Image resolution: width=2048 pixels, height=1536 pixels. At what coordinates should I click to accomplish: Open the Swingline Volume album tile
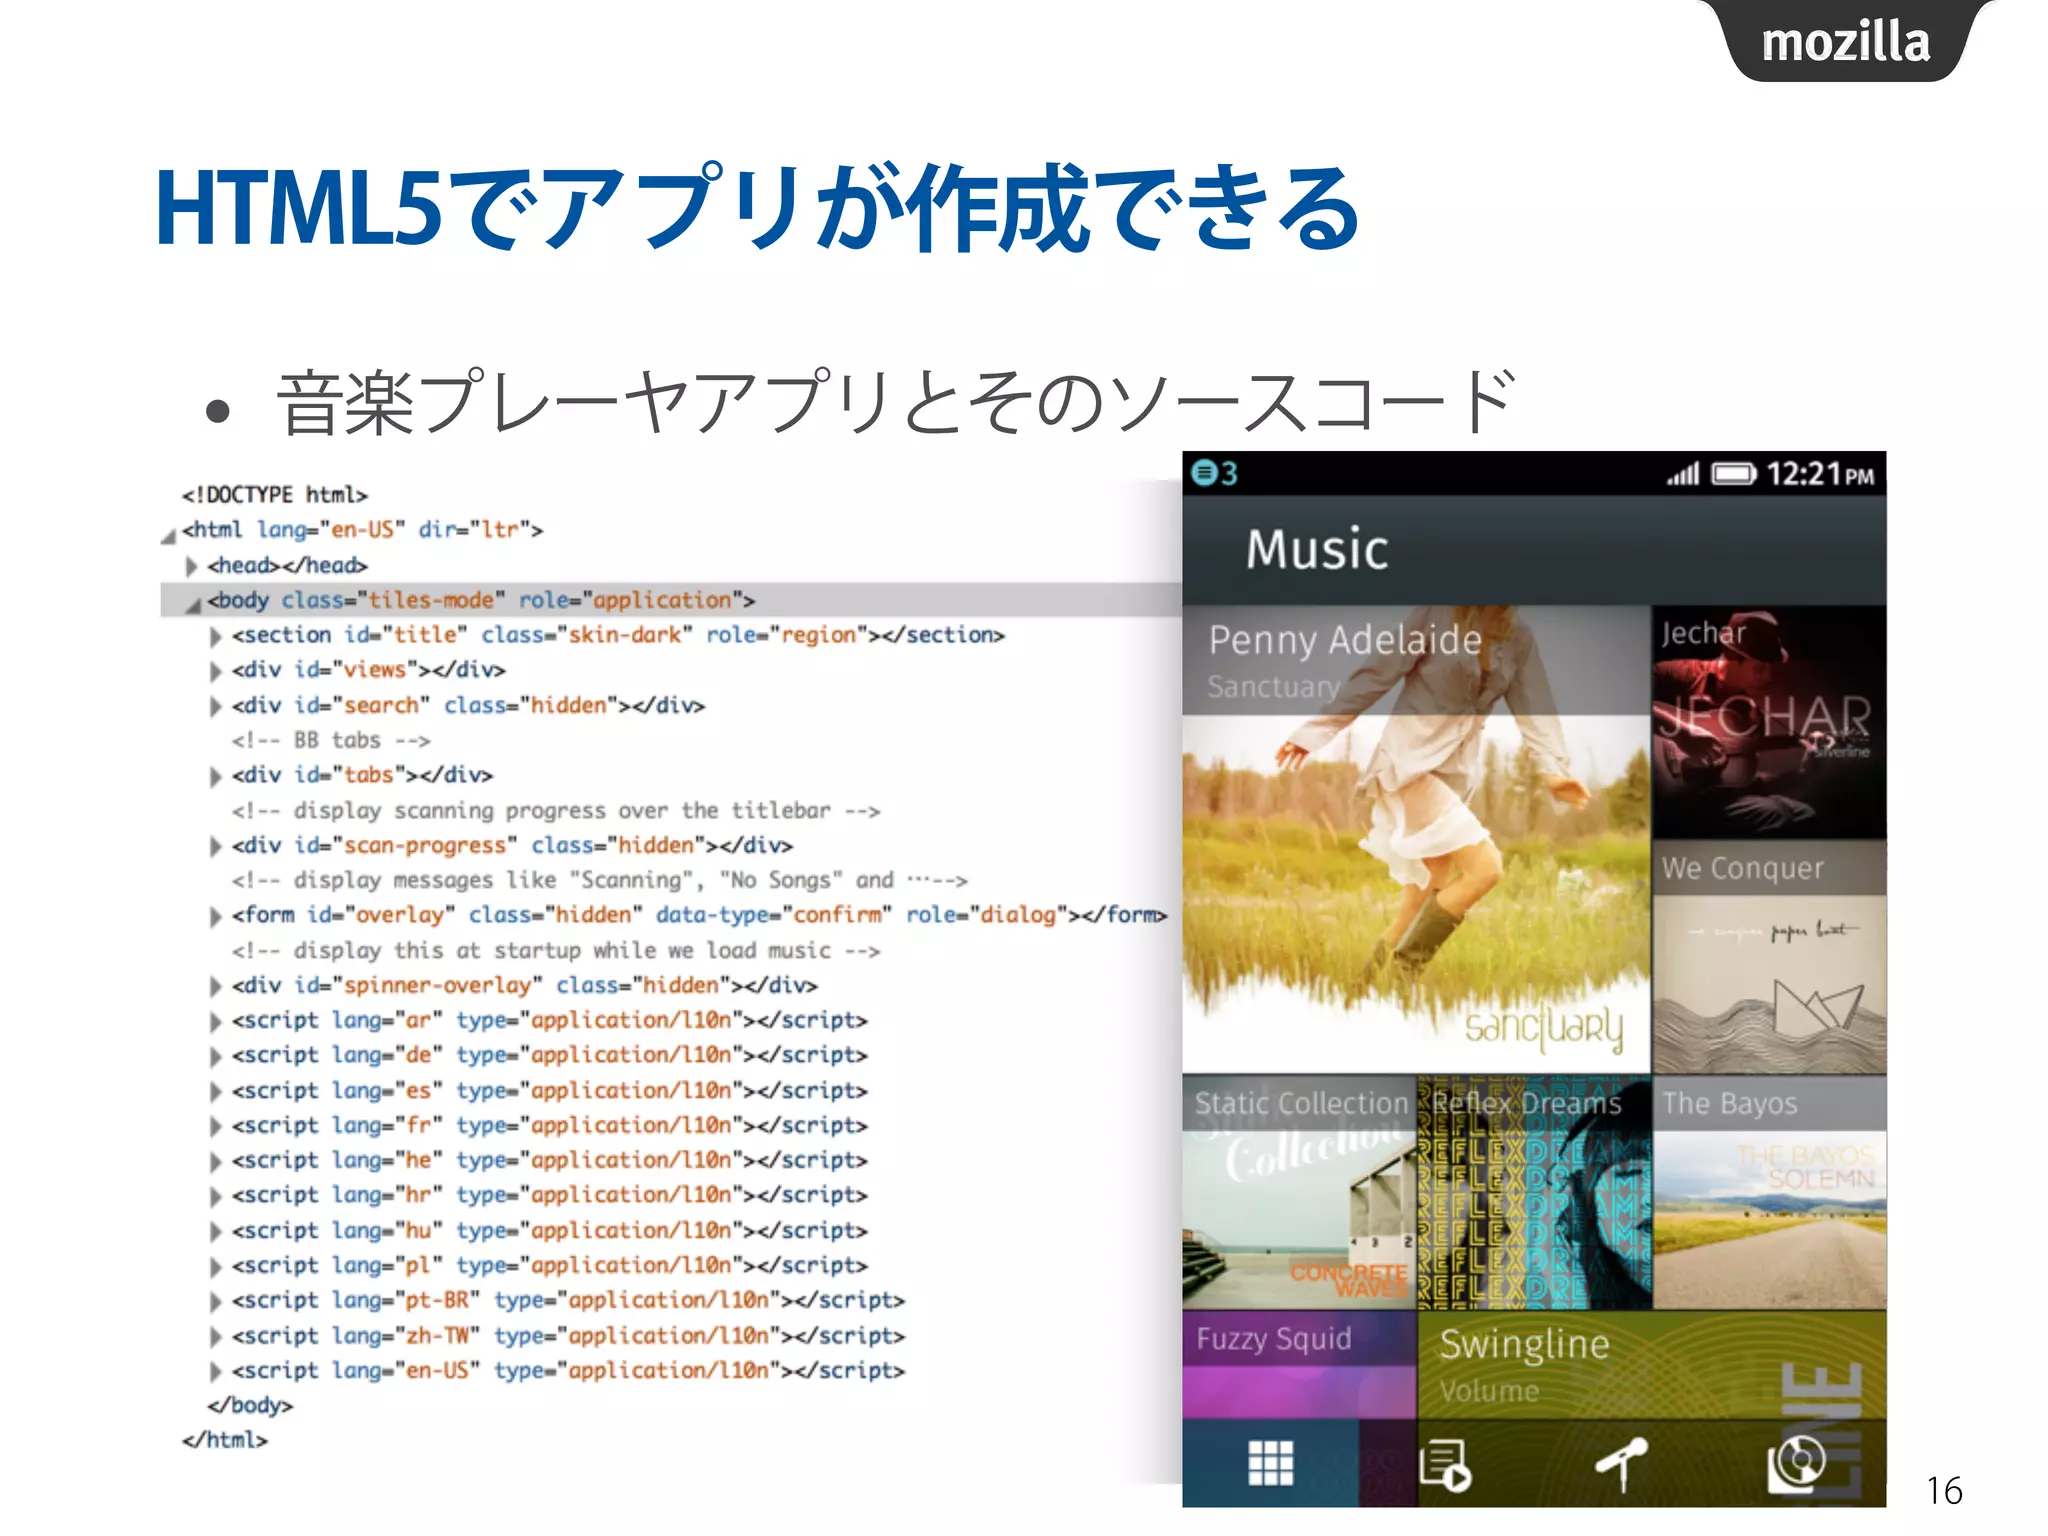tap(1652, 1365)
